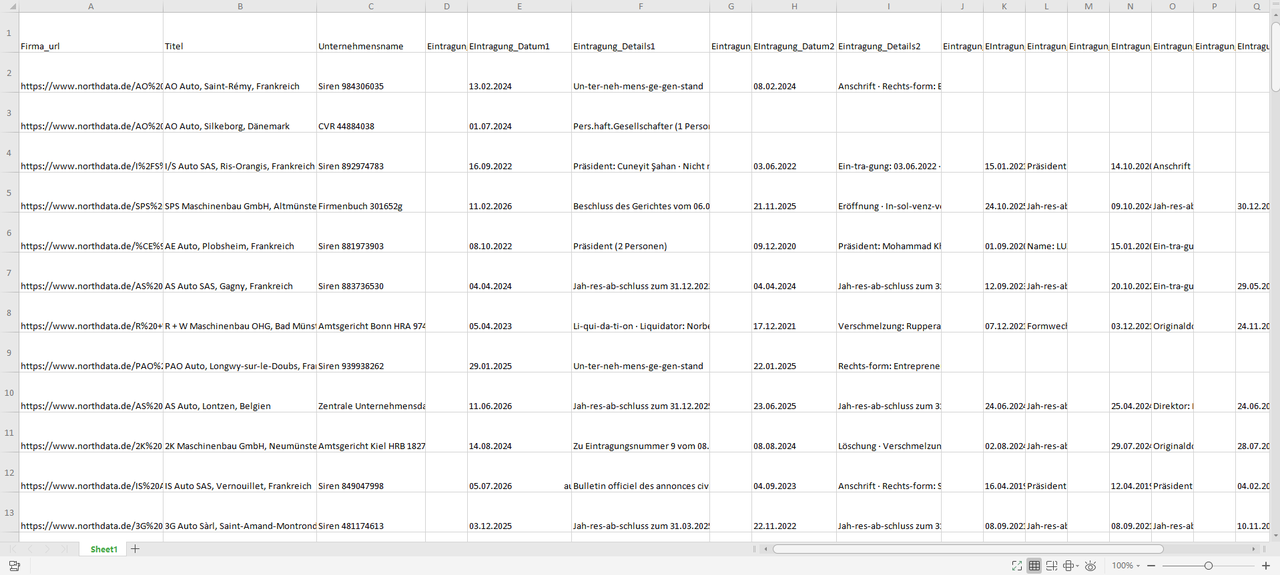Switch to page break preview icon
The image size is (1280, 575).
1051,566
